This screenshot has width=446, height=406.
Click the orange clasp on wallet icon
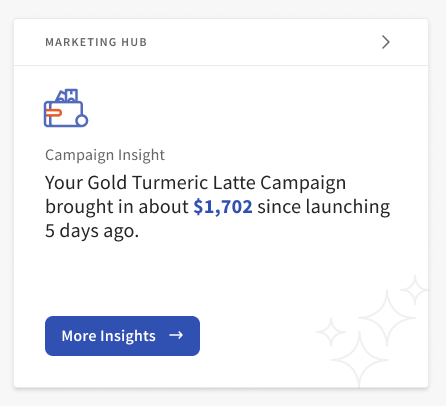point(53,113)
